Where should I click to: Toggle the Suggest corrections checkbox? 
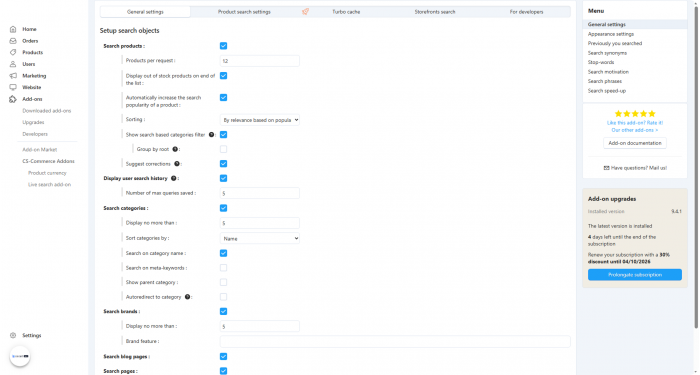[224, 164]
